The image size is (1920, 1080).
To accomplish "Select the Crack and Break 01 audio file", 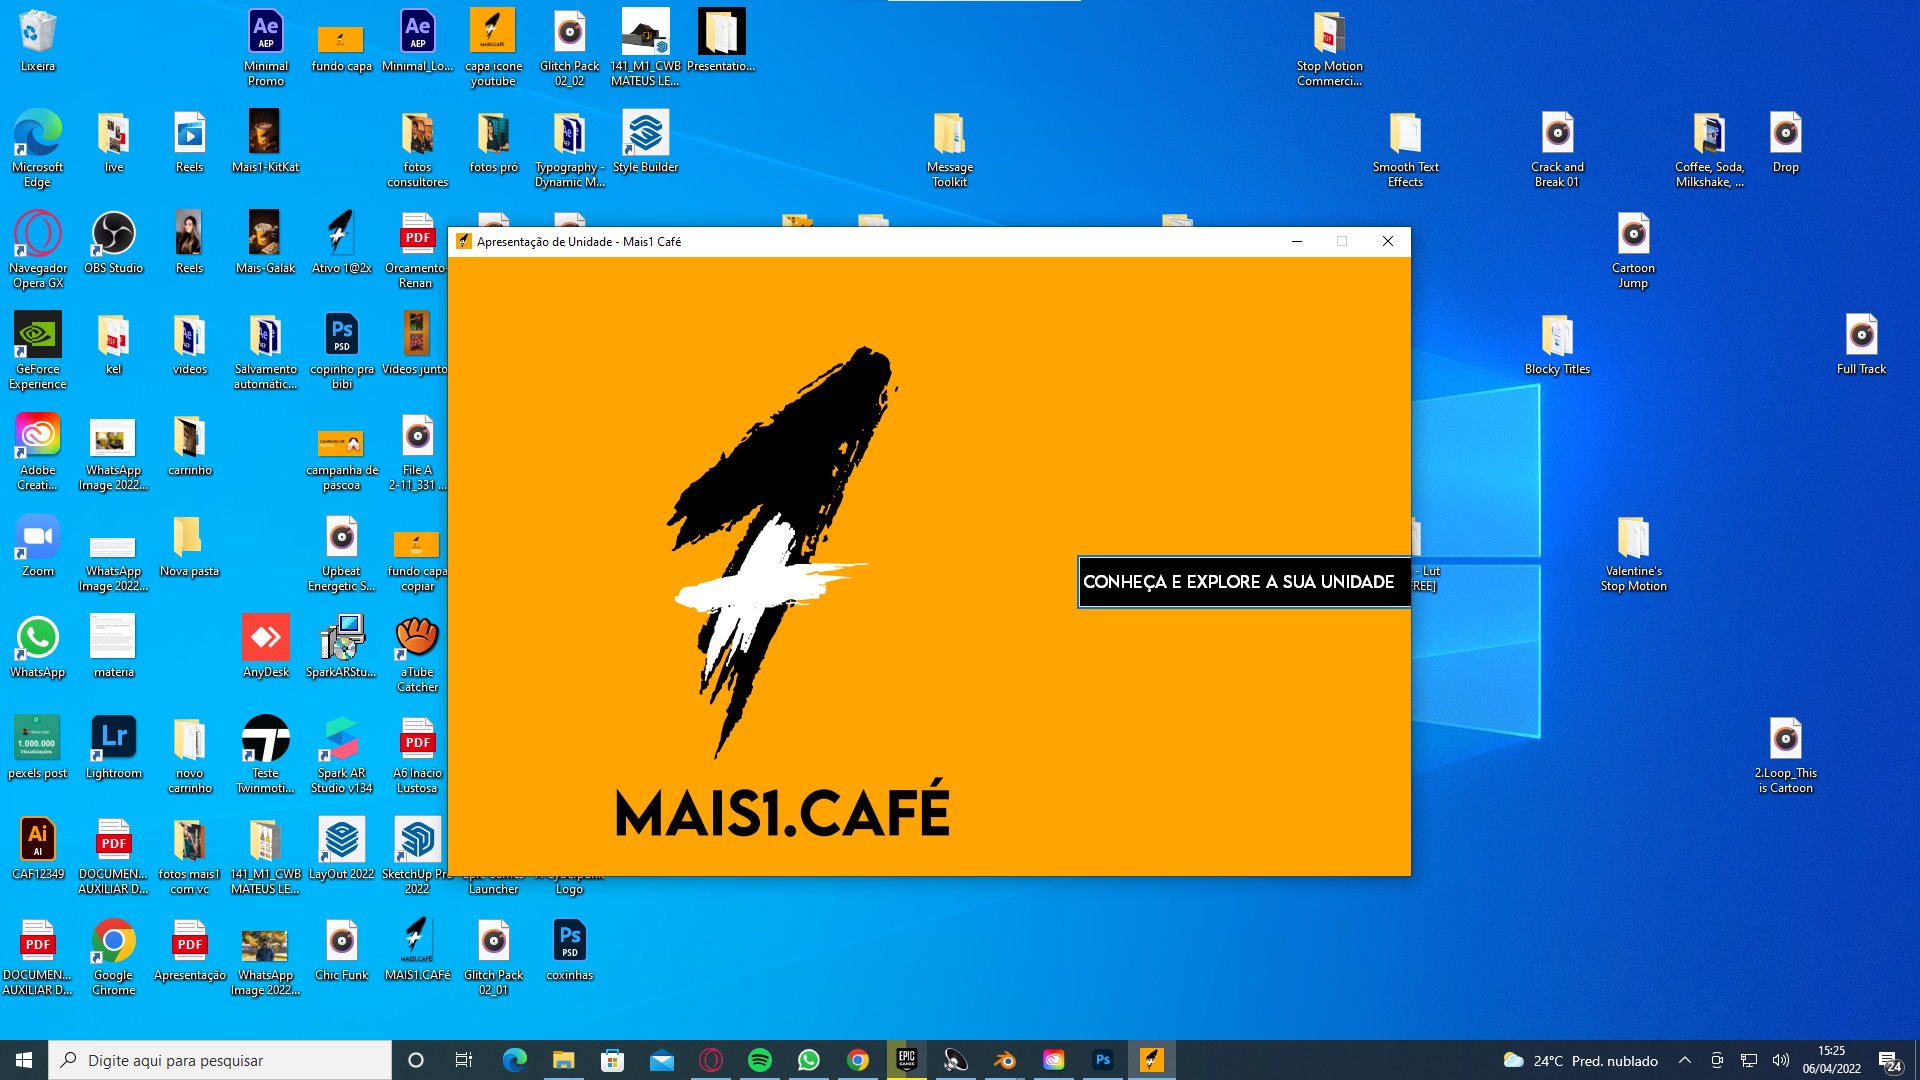I will (x=1557, y=148).
